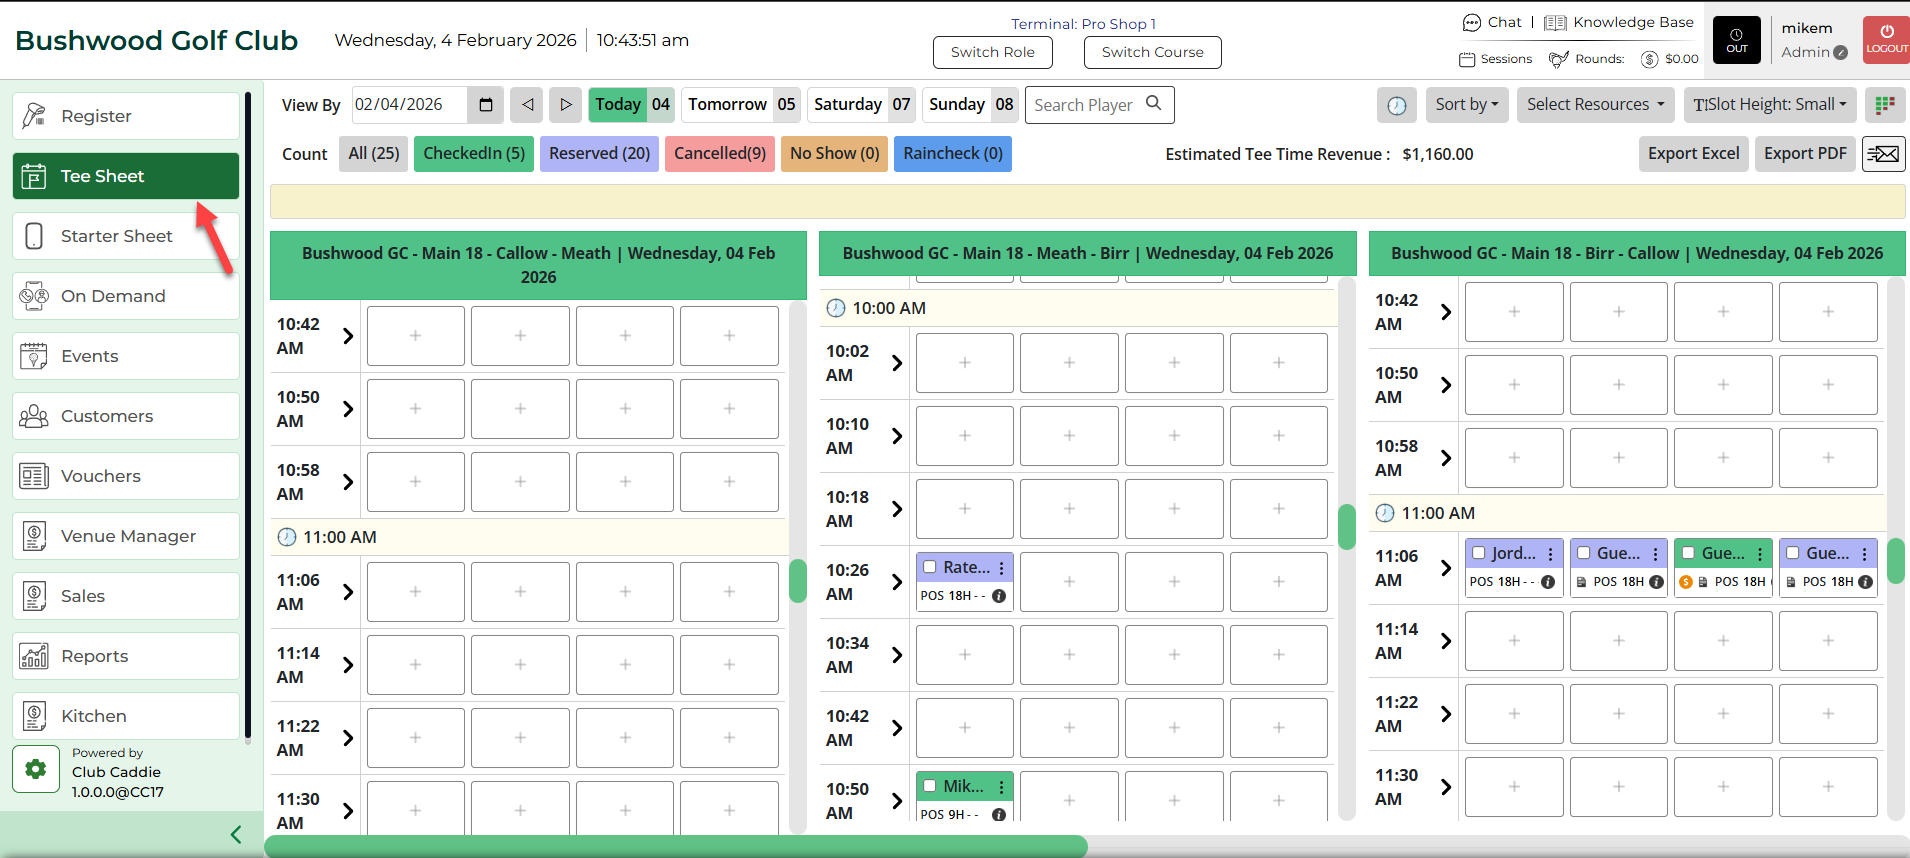The image size is (1910, 858).
Task: Click the red Logout power button
Action: click(x=1886, y=40)
